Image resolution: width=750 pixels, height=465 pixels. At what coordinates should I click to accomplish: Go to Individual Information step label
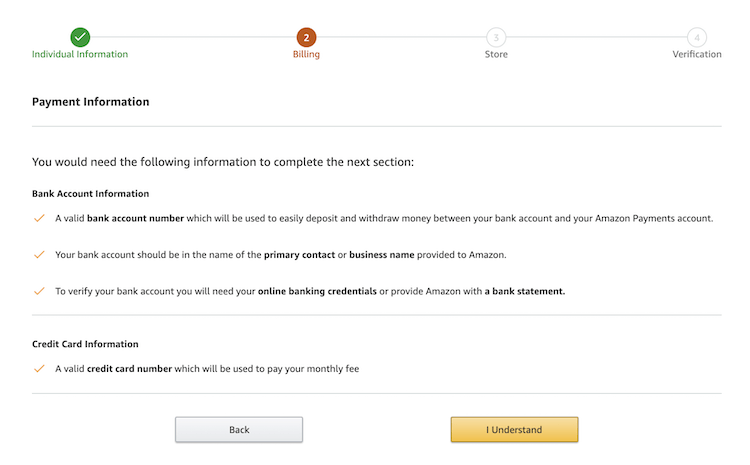tap(80, 54)
